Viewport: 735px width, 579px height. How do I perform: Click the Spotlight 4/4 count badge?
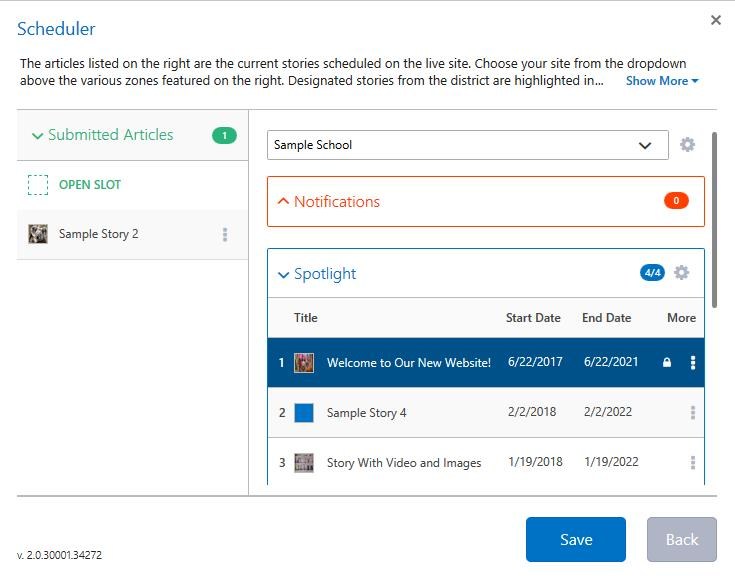click(x=652, y=273)
